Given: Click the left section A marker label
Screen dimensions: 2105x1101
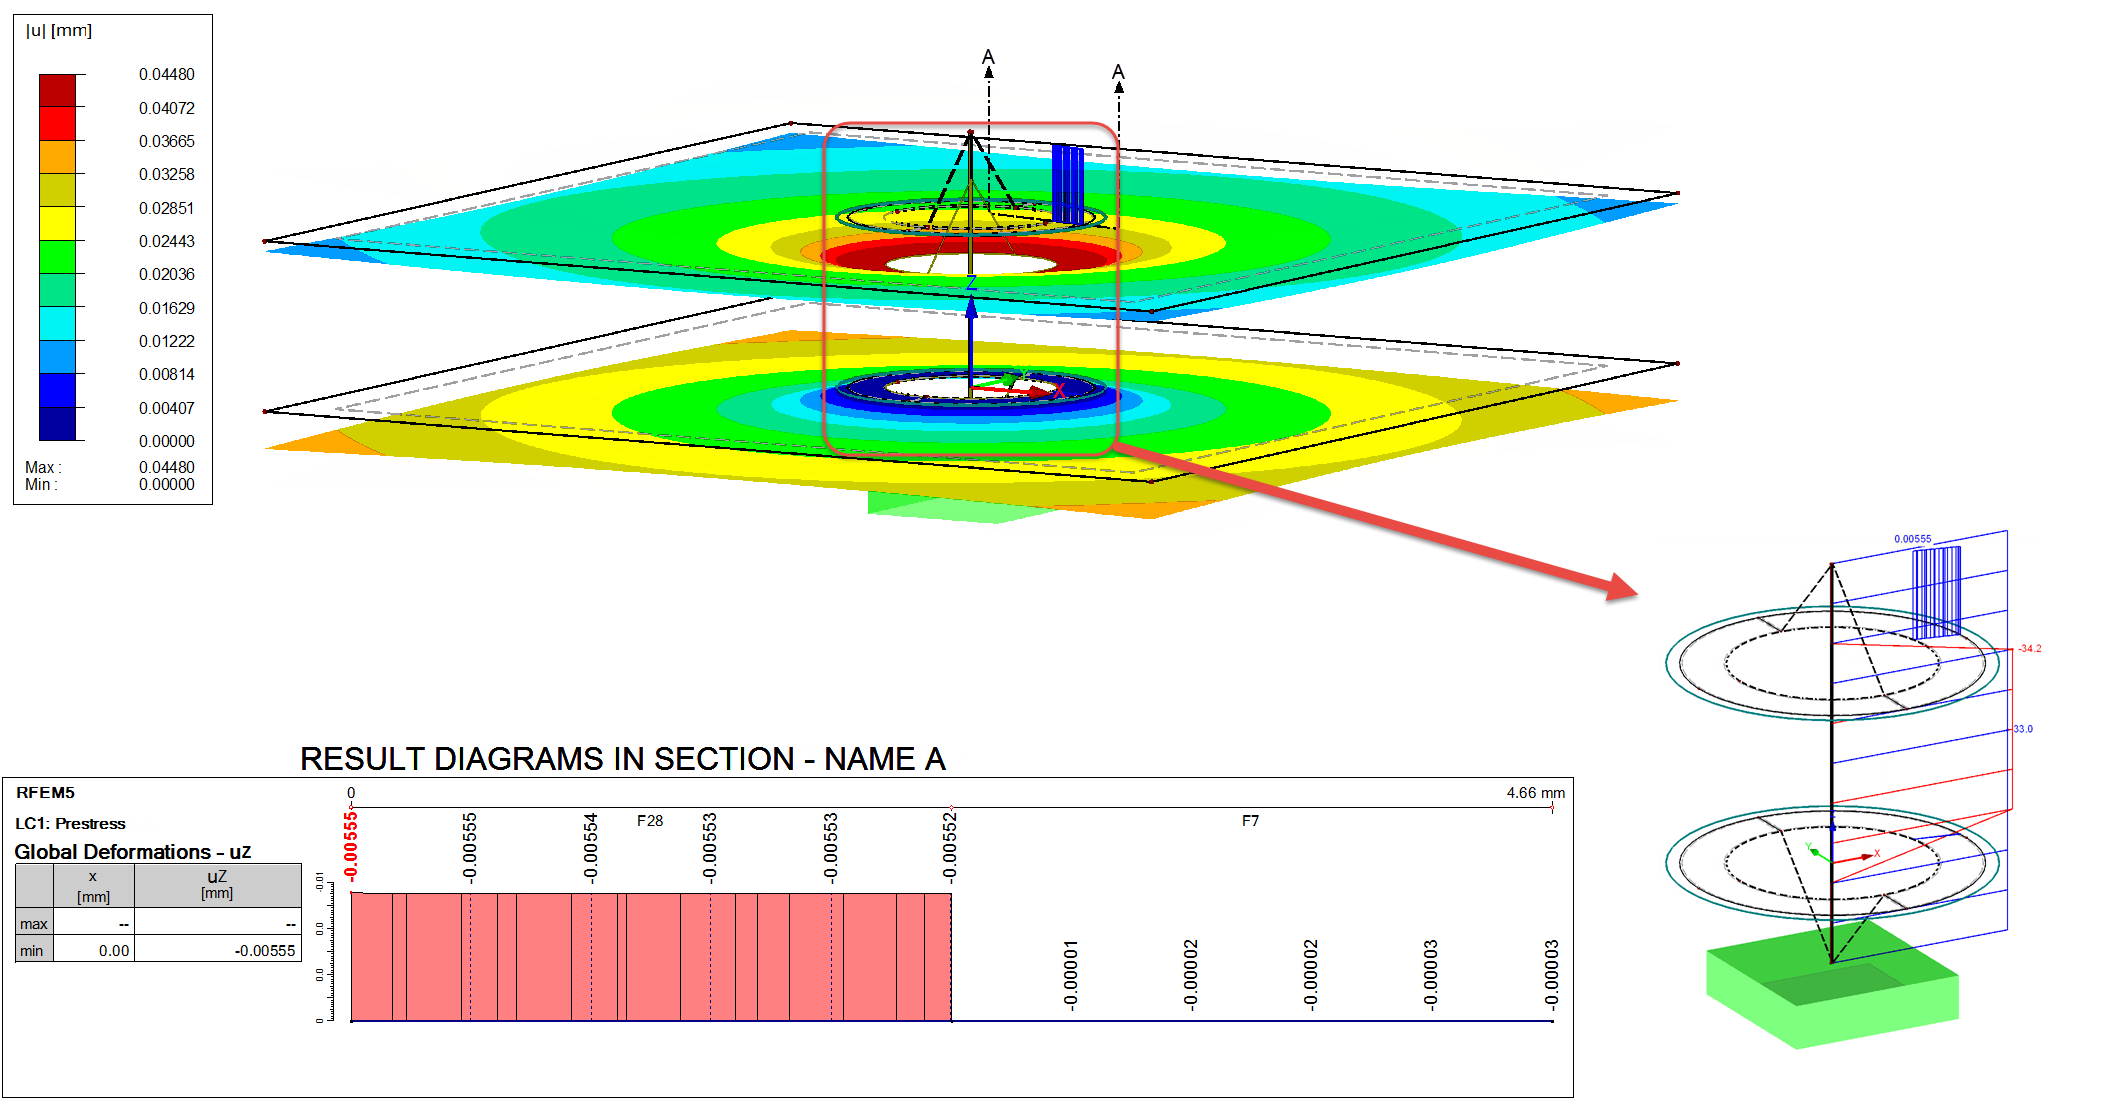Looking at the screenshot, I should [988, 57].
